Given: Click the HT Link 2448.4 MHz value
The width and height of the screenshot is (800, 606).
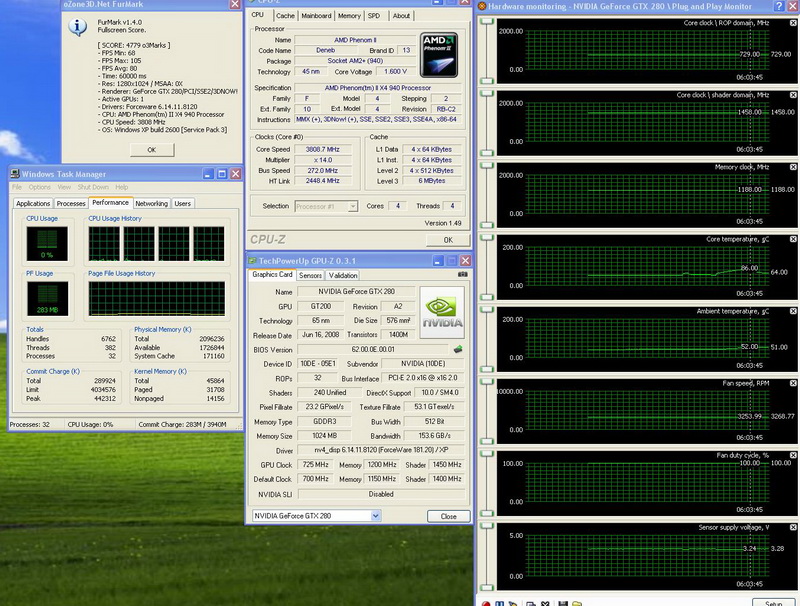Looking at the screenshot, I should click(322, 181).
